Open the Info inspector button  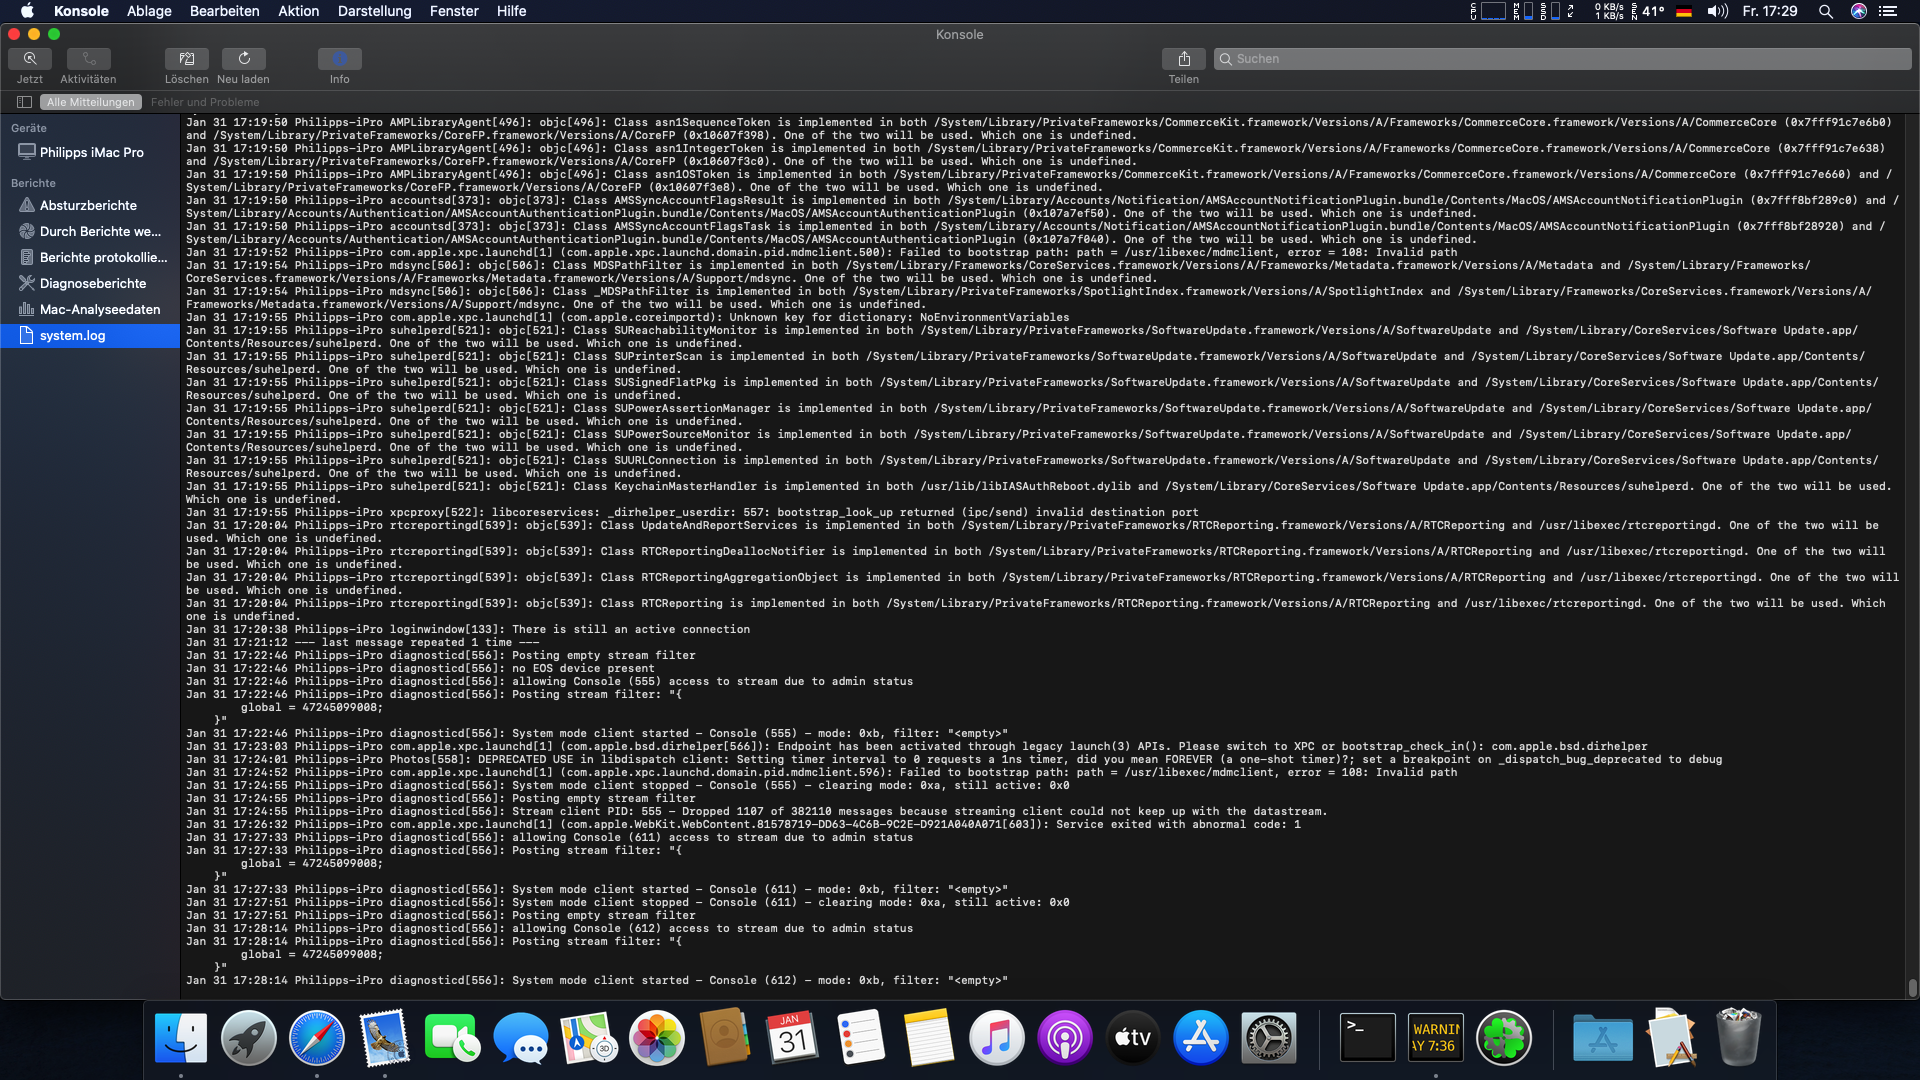(x=339, y=59)
